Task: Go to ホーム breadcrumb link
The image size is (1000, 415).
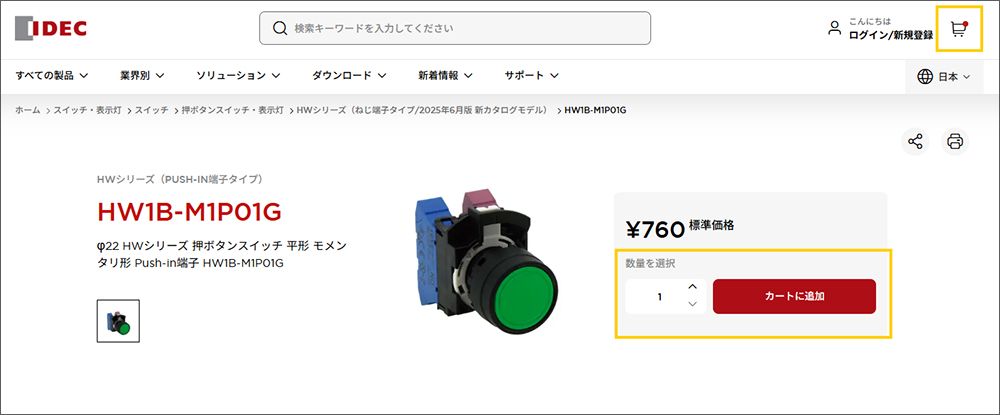Action: [x=27, y=110]
